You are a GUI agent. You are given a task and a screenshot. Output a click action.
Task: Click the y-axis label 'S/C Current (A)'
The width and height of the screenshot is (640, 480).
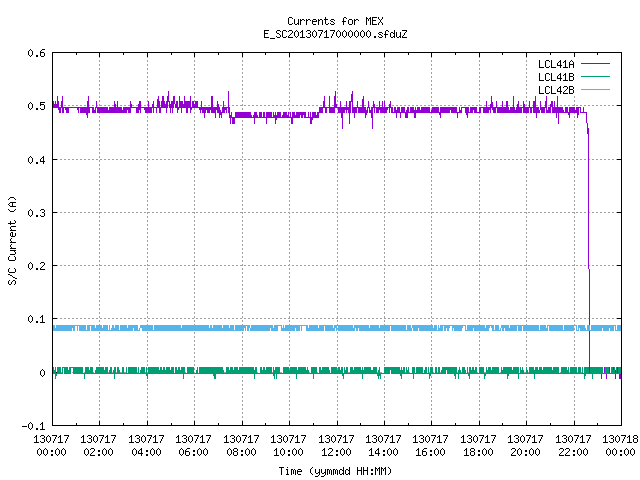12,240
